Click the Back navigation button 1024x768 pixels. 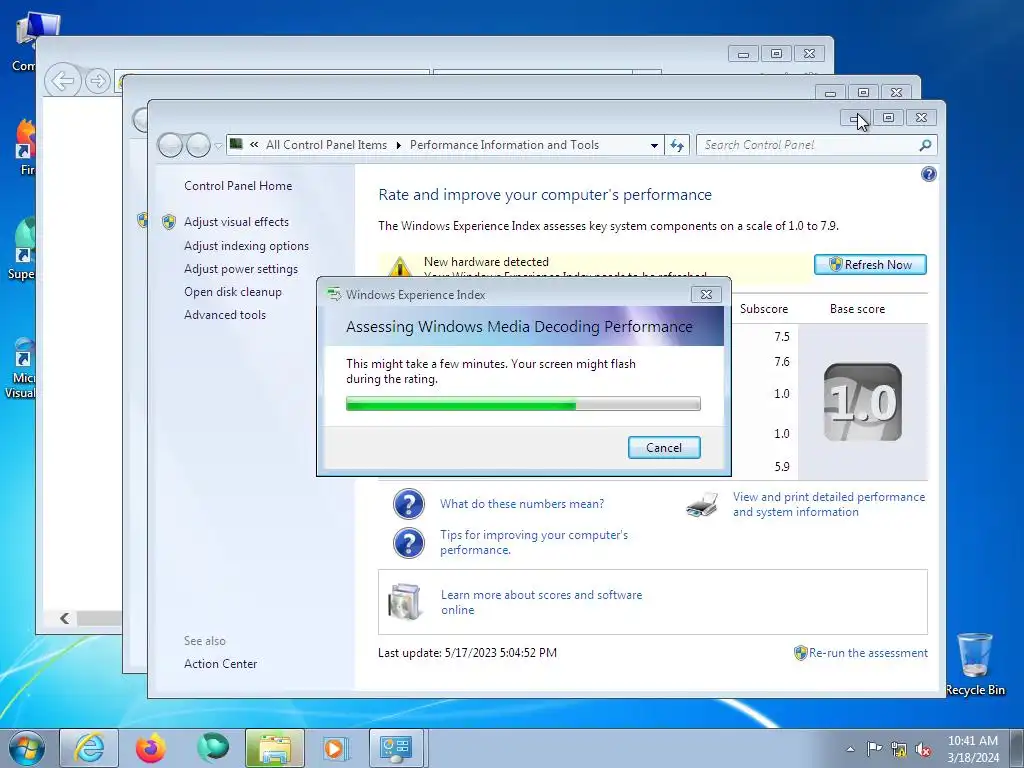point(170,145)
